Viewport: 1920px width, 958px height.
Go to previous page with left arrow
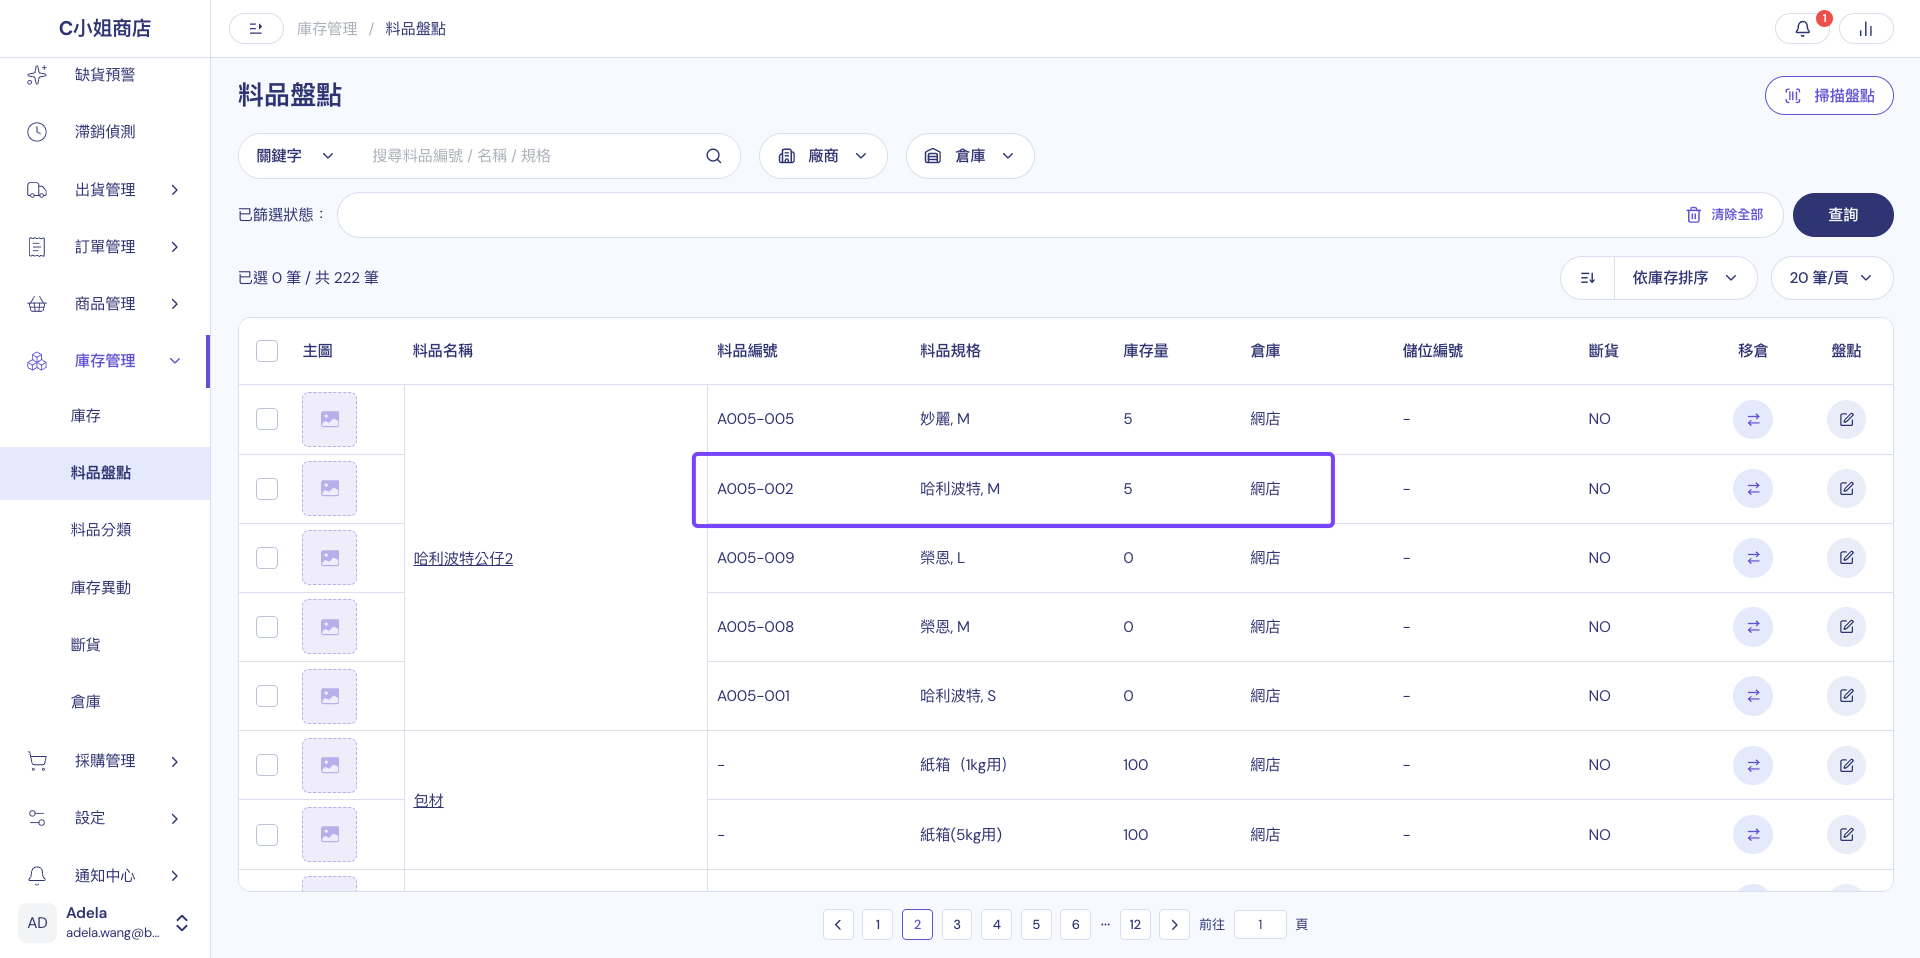(x=838, y=924)
